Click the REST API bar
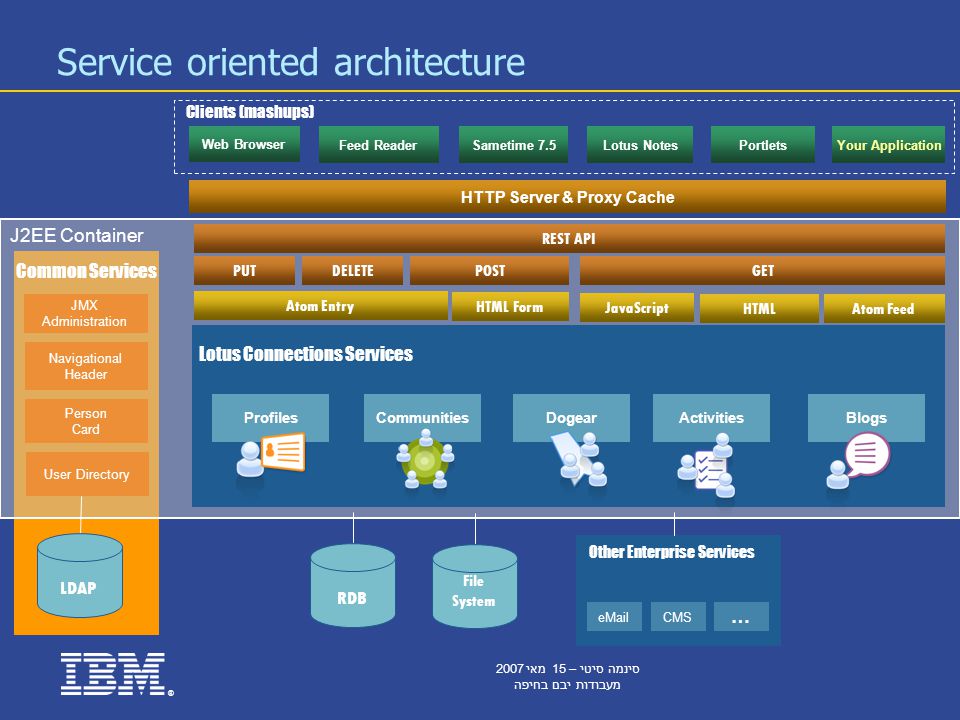This screenshot has width=960, height=720. point(569,239)
